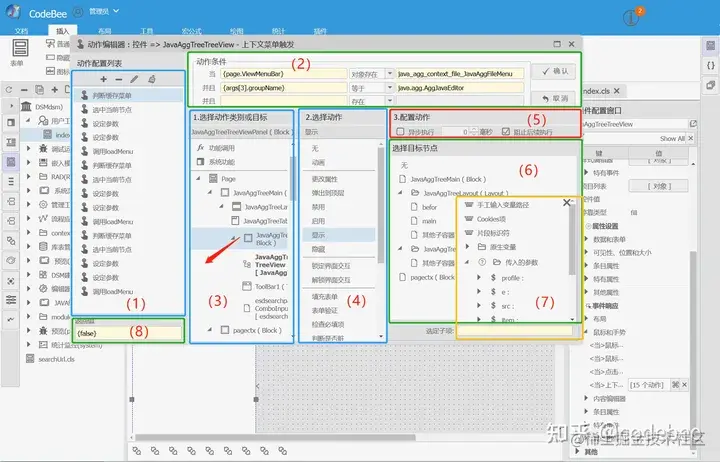Click the DSM library icon in project tree

pyautogui.click(x=27, y=107)
